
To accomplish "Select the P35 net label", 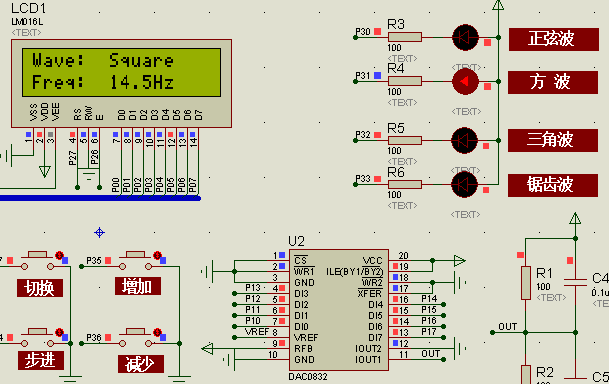I will point(94,261).
